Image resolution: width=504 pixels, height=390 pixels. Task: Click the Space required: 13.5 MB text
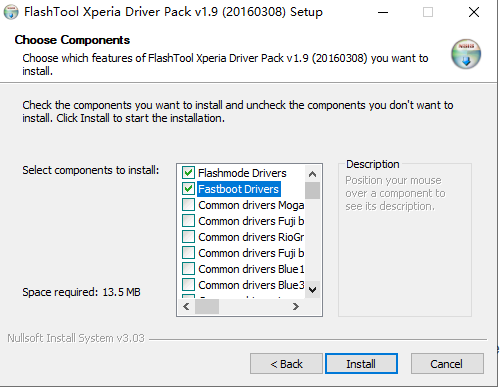pos(81,292)
